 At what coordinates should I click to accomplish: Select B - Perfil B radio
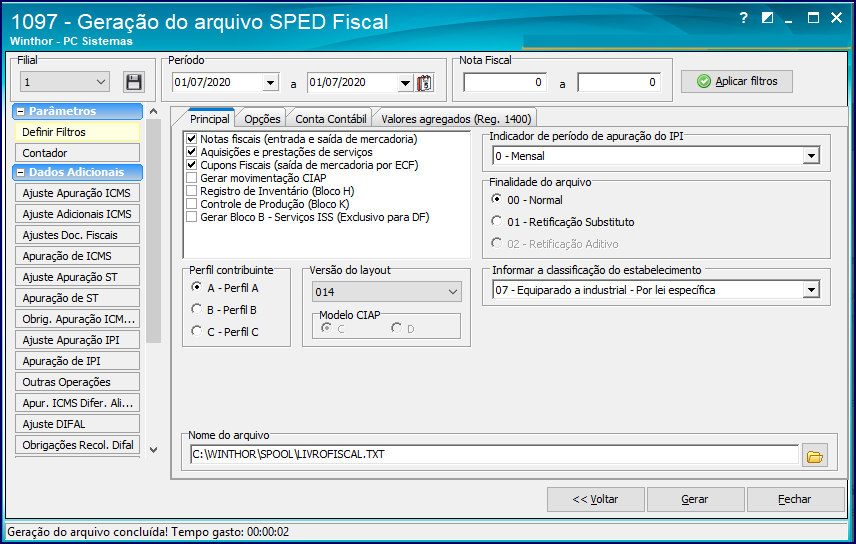197,309
